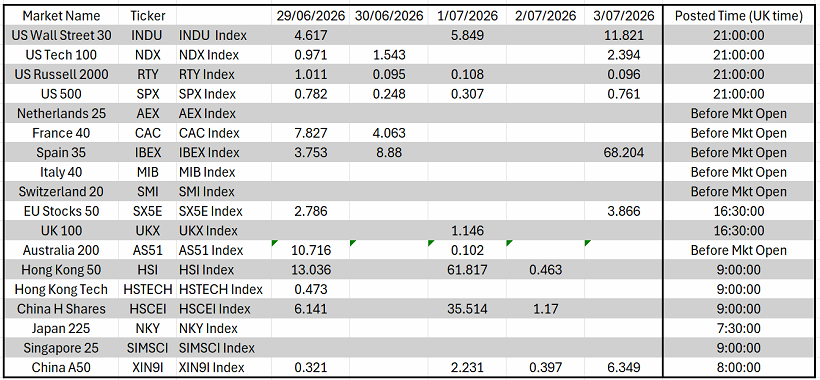Click the 29/06/2026 column header
The height and width of the screenshot is (380, 820).
coord(311,16)
